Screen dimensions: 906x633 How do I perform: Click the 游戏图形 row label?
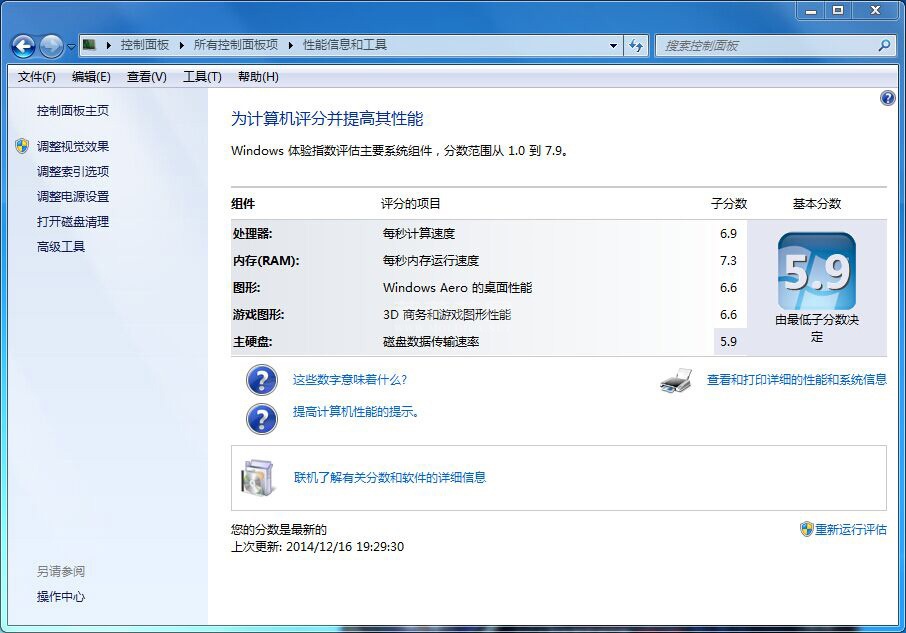(x=258, y=315)
